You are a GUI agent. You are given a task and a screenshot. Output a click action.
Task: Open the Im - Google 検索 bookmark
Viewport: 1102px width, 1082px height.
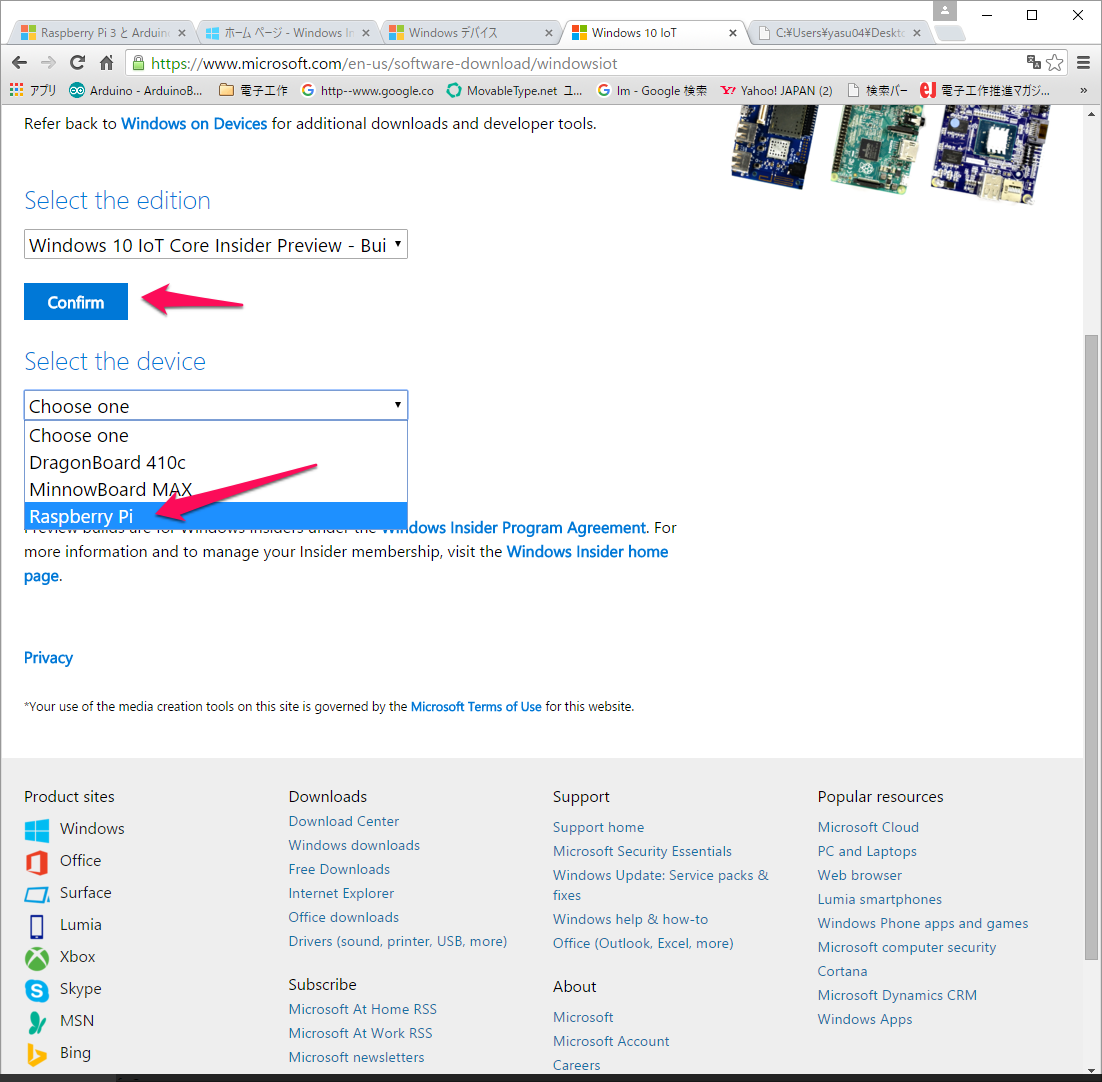652,90
